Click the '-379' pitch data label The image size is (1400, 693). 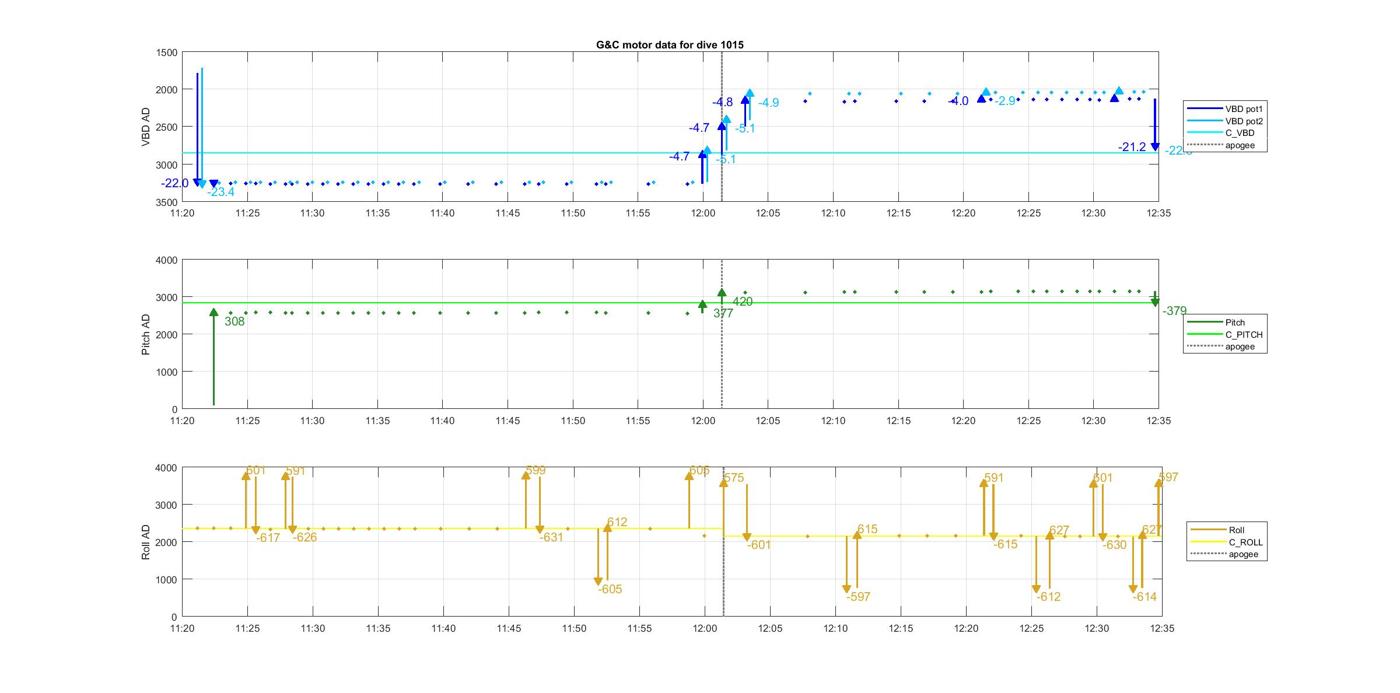click(1175, 311)
